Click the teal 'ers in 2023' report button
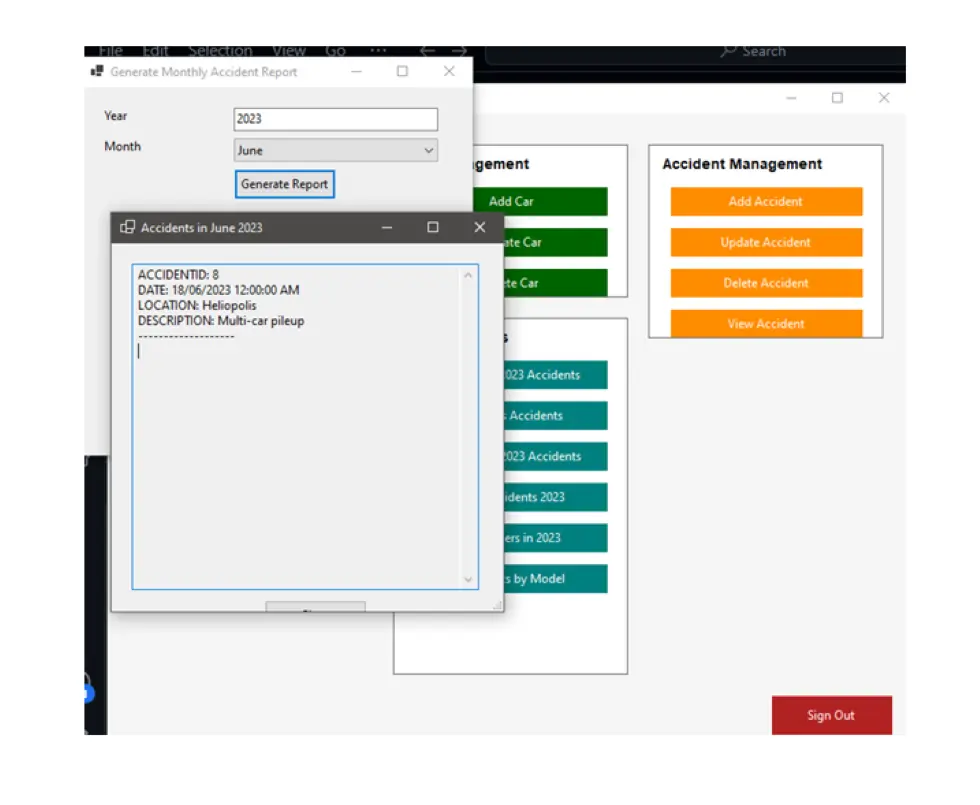Screen dimensions: 980x805 click(x=555, y=538)
